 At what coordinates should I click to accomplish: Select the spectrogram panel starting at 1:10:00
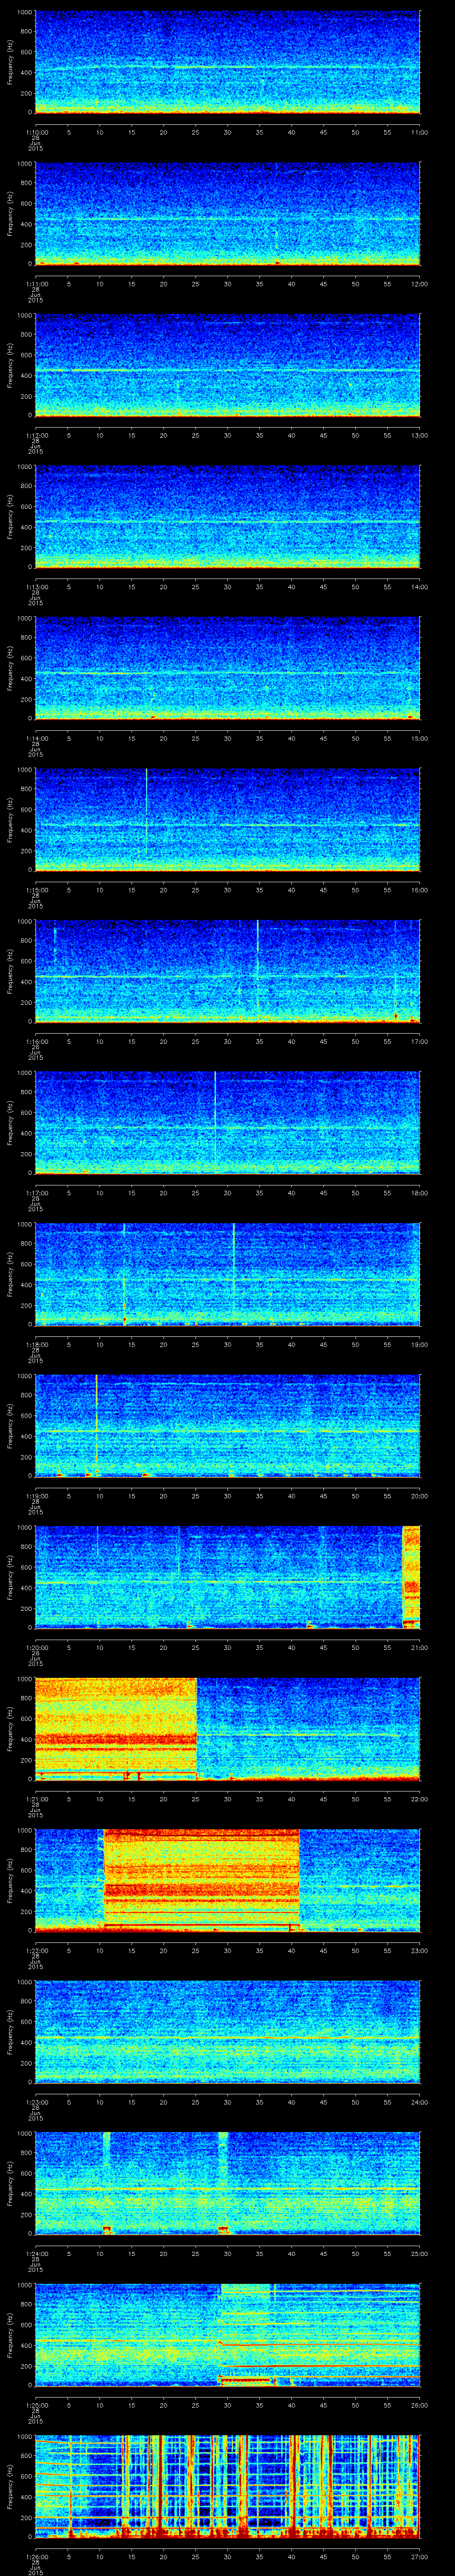point(227,62)
